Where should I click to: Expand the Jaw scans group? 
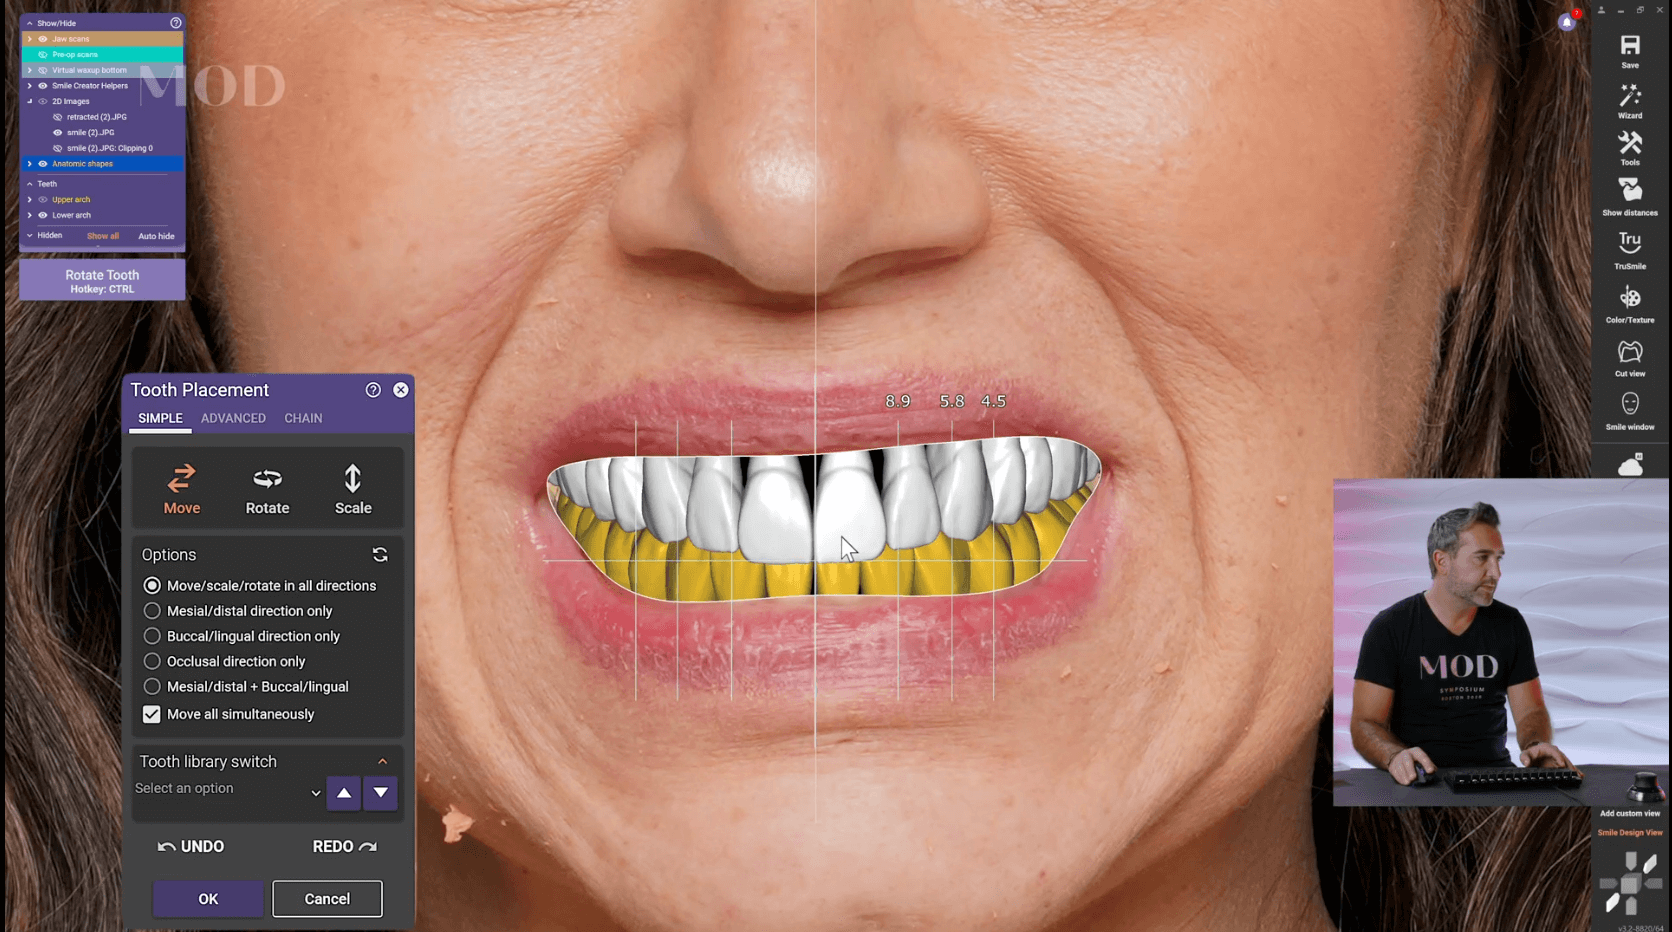coord(30,39)
